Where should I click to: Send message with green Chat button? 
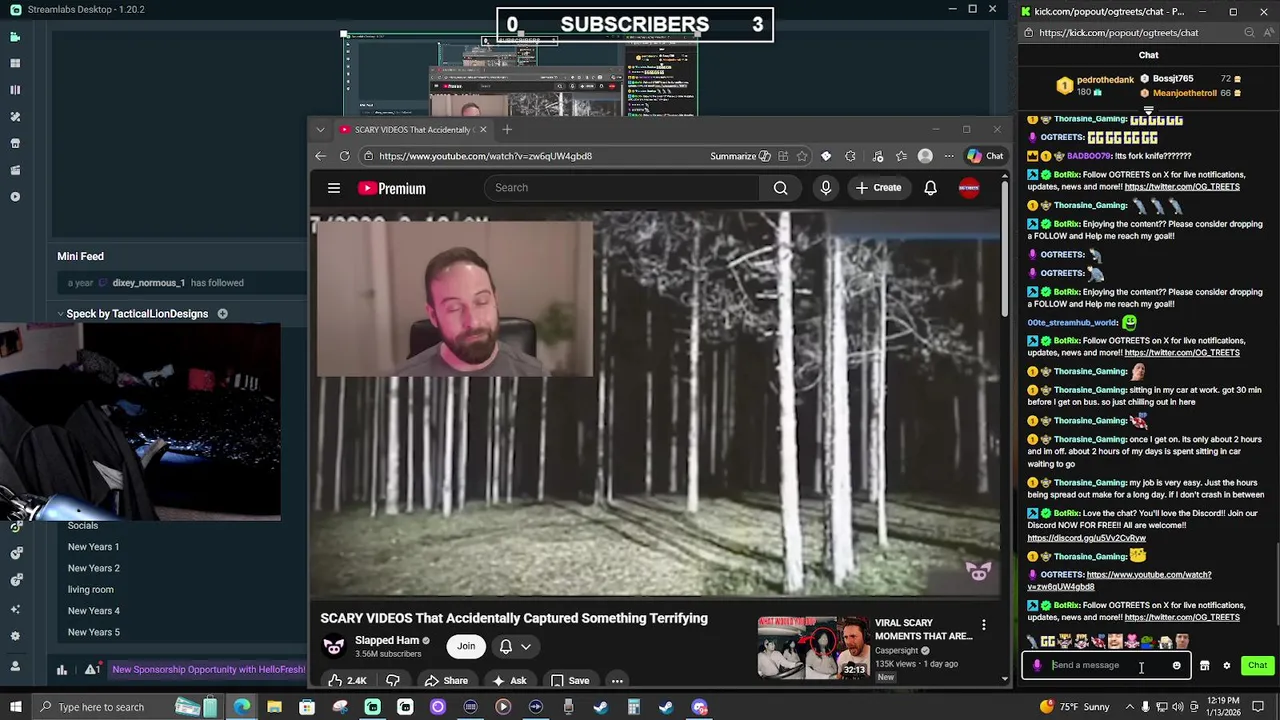(x=1257, y=665)
